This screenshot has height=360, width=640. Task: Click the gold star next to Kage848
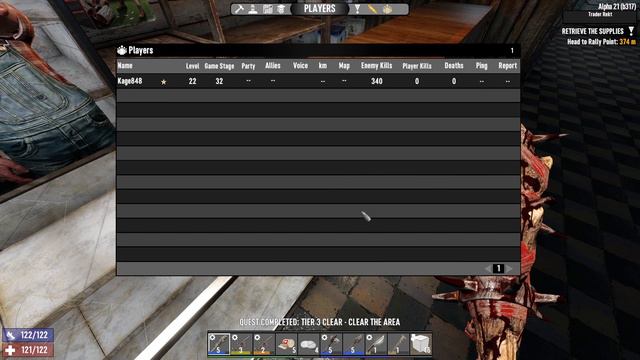point(164,82)
